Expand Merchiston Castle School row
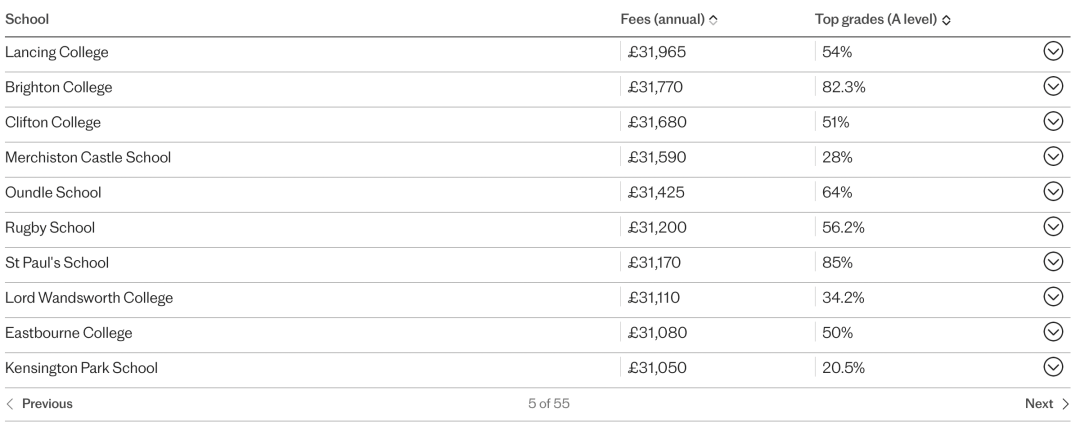The image size is (1080, 431). click(x=1053, y=156)
